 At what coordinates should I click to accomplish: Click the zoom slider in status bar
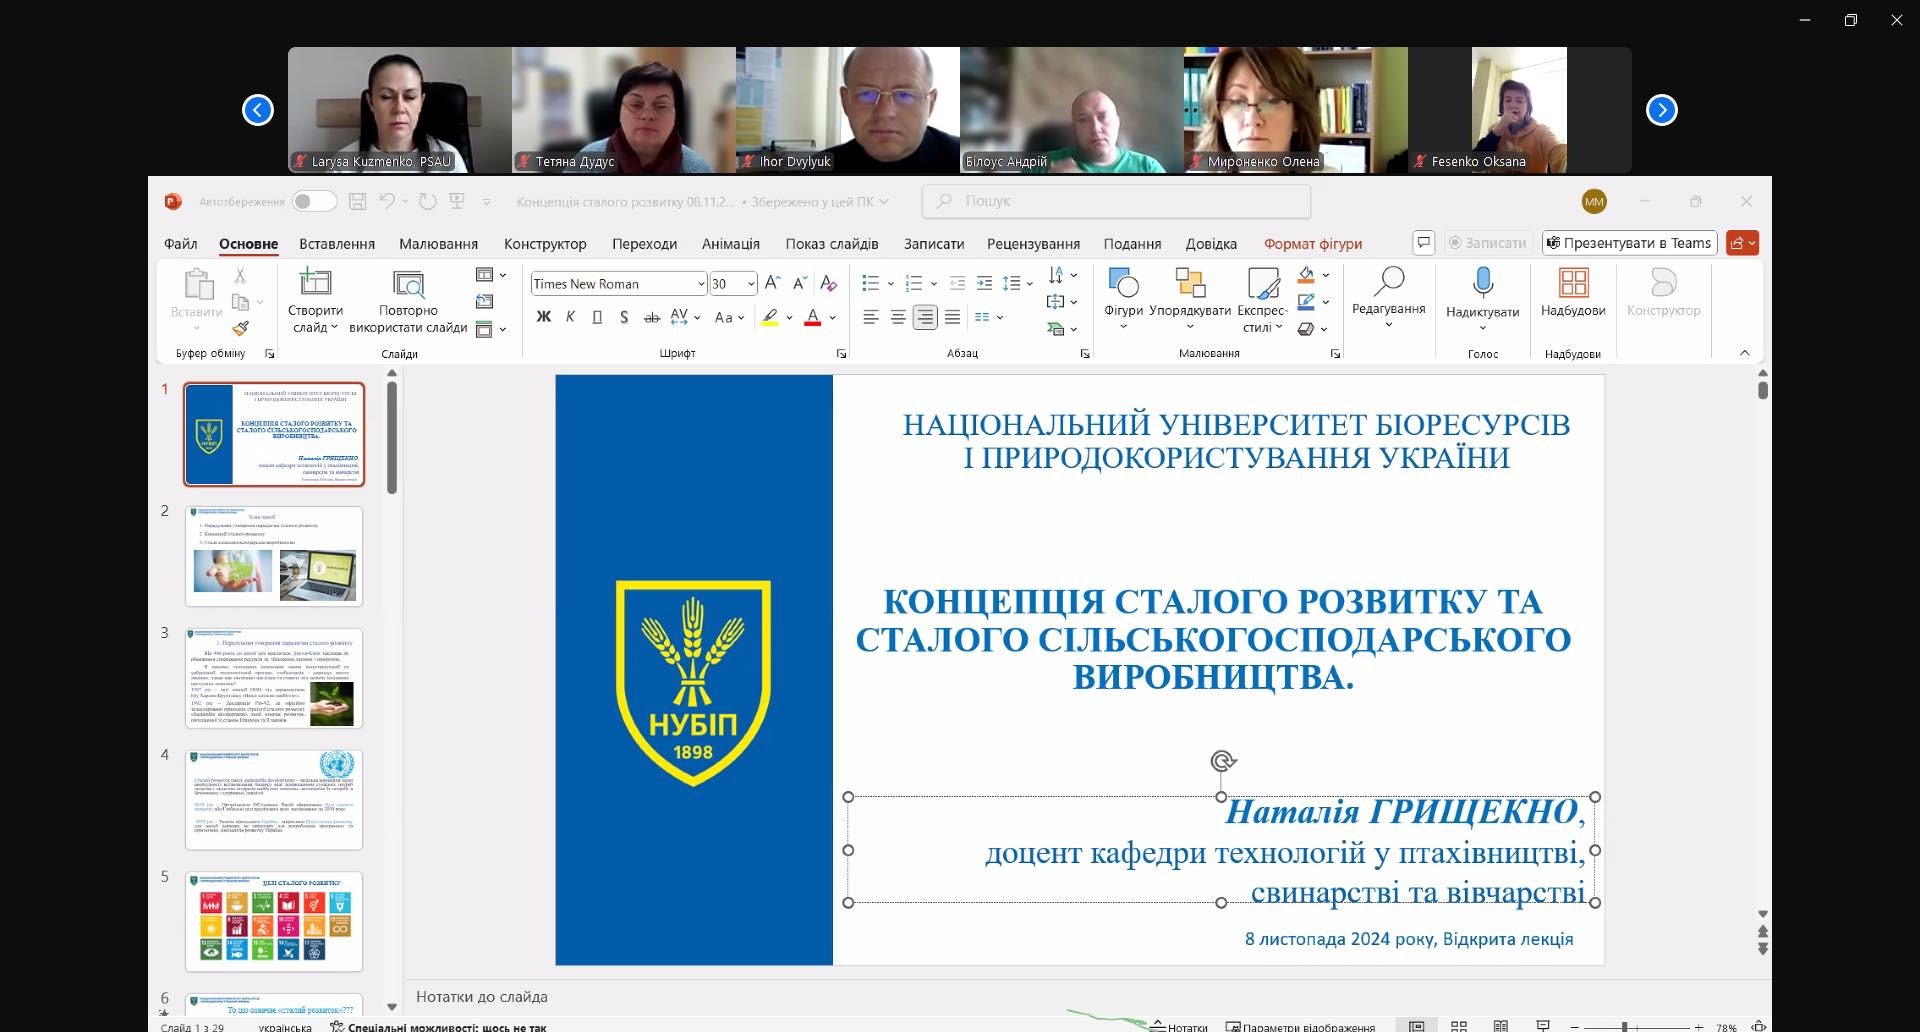point(1636,1026)
